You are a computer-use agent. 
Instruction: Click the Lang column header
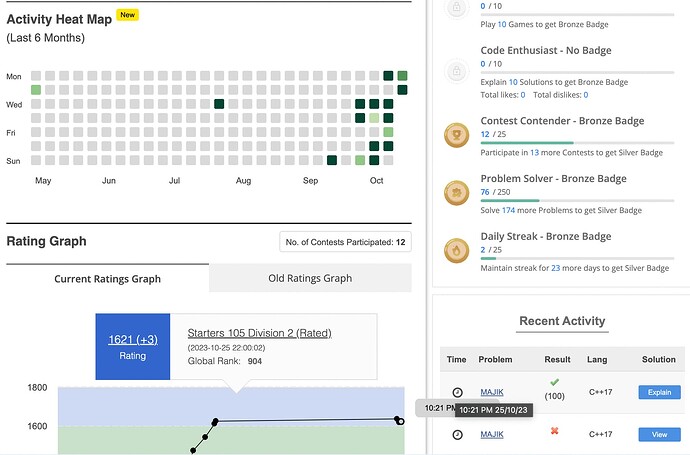pyautogui.click(x=597, y=360)
